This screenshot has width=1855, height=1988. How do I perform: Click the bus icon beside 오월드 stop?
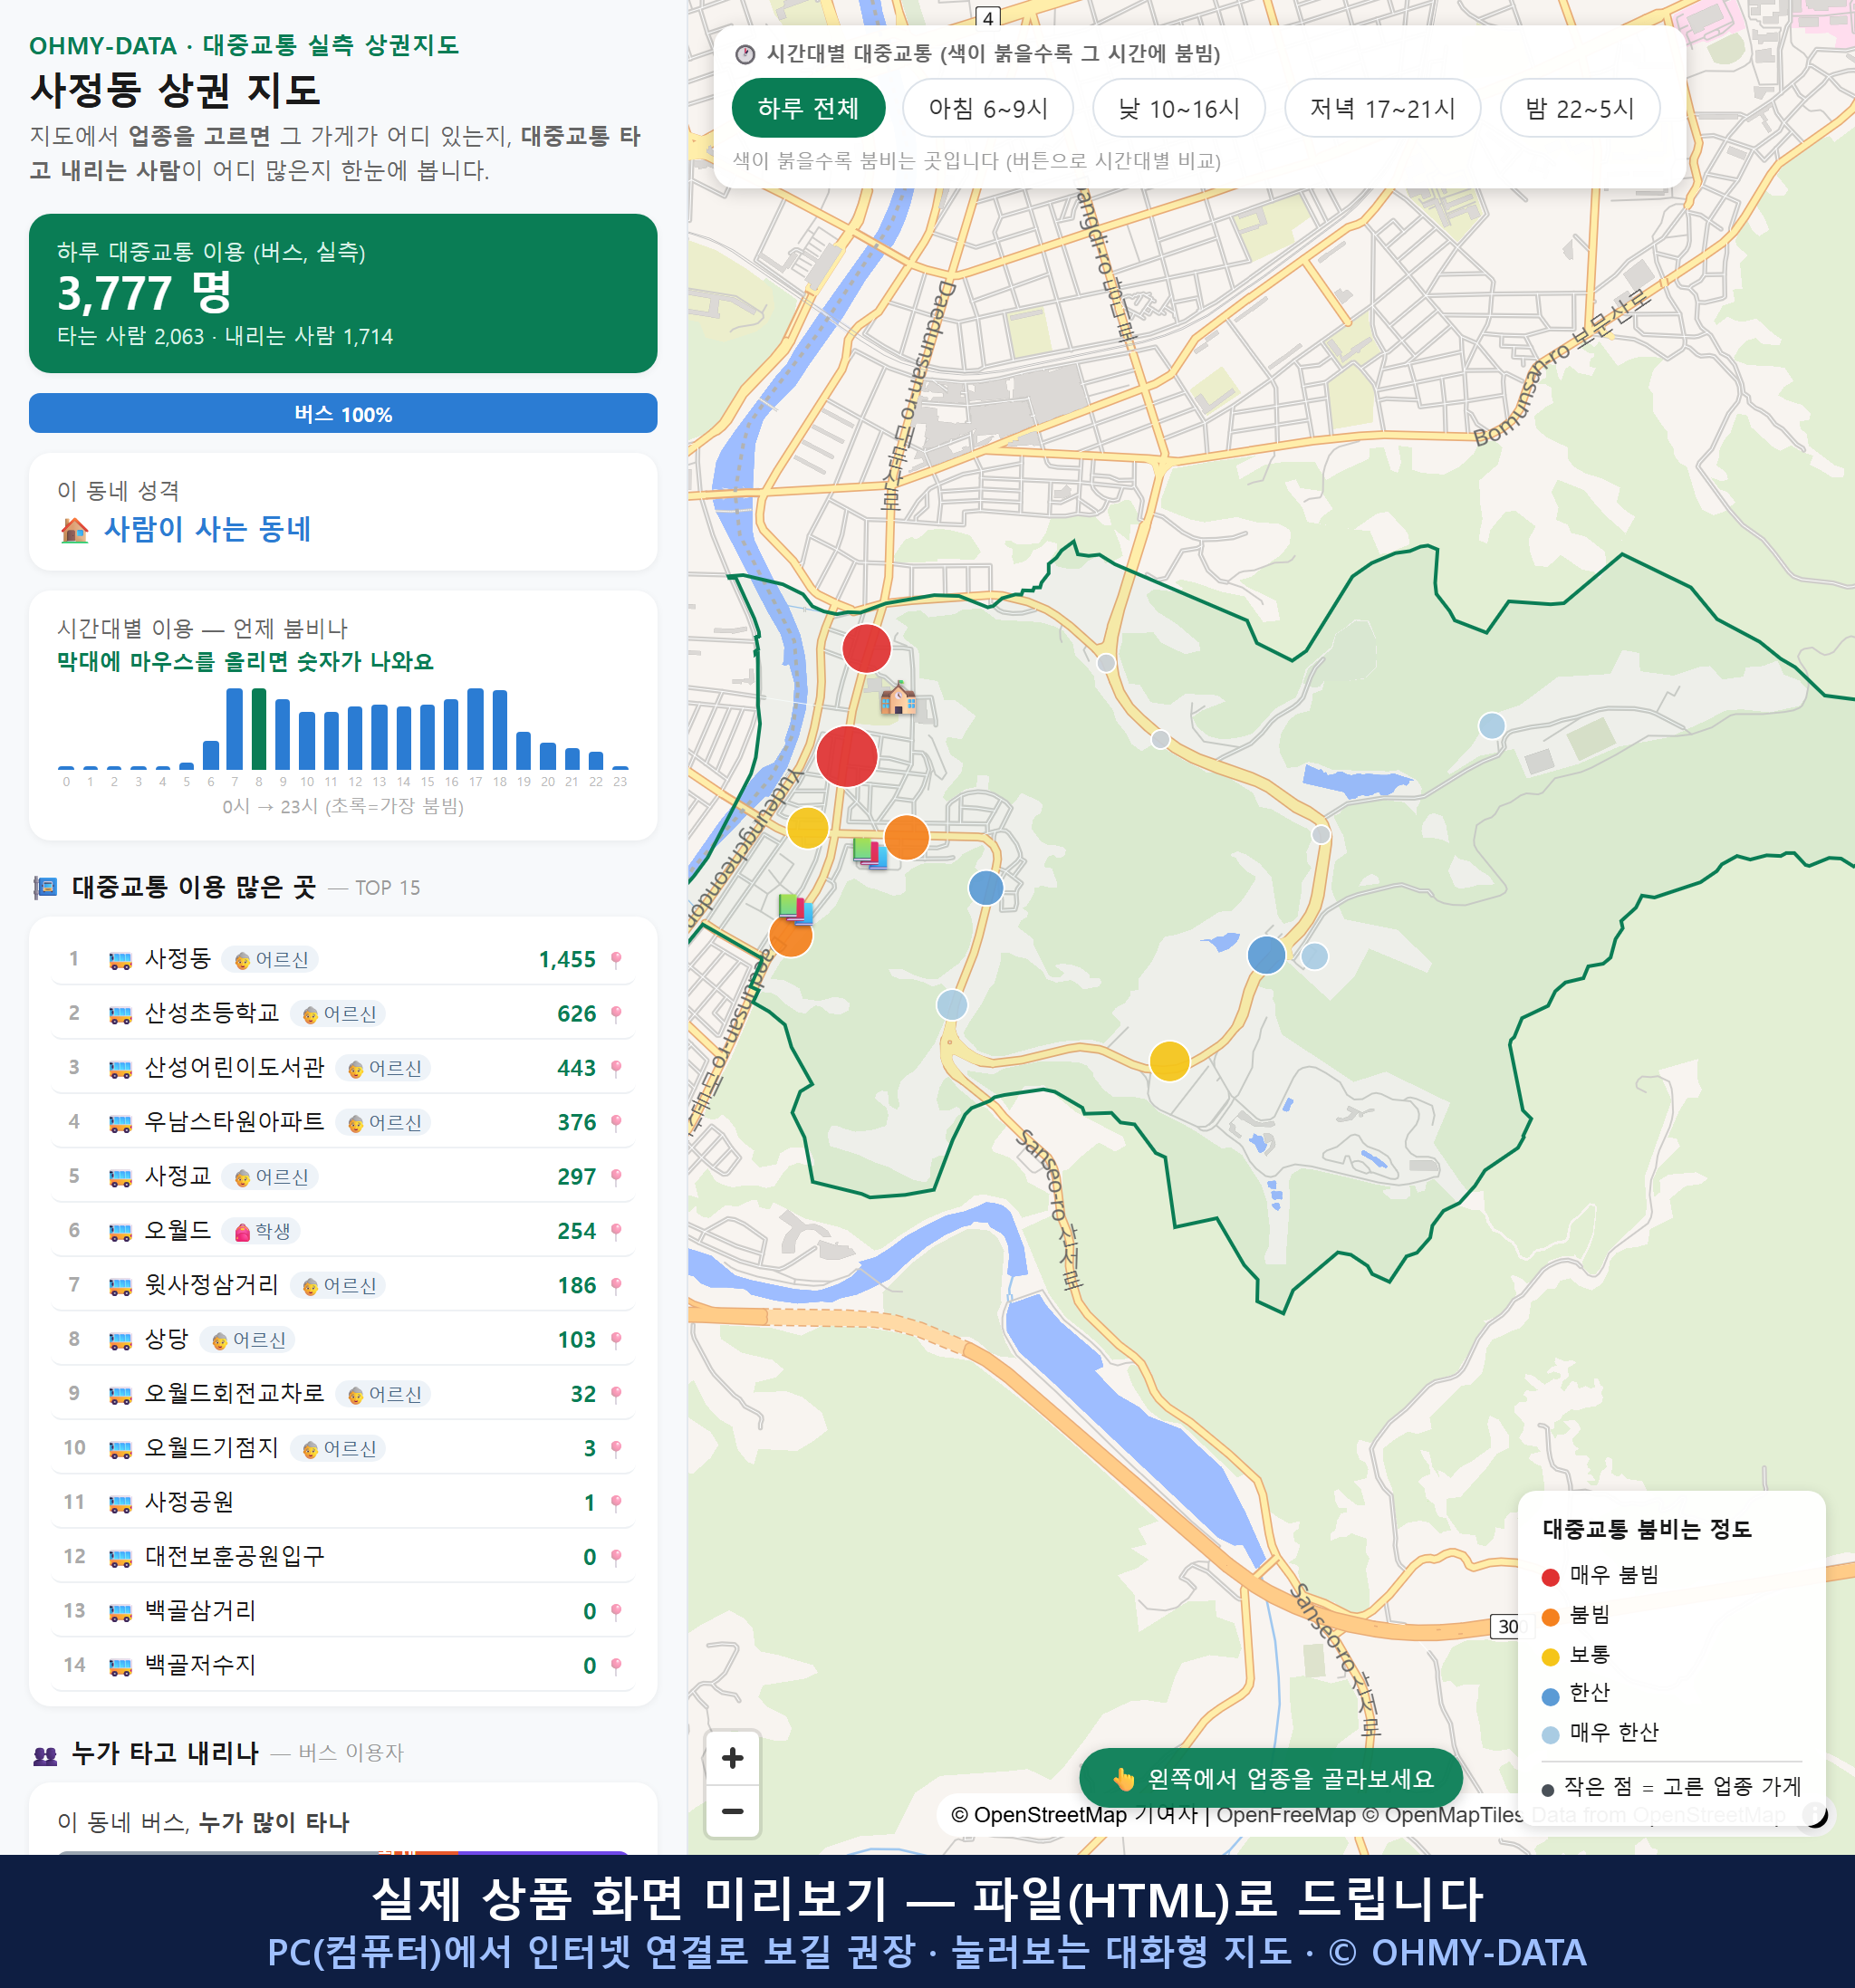pos(120,1231)
